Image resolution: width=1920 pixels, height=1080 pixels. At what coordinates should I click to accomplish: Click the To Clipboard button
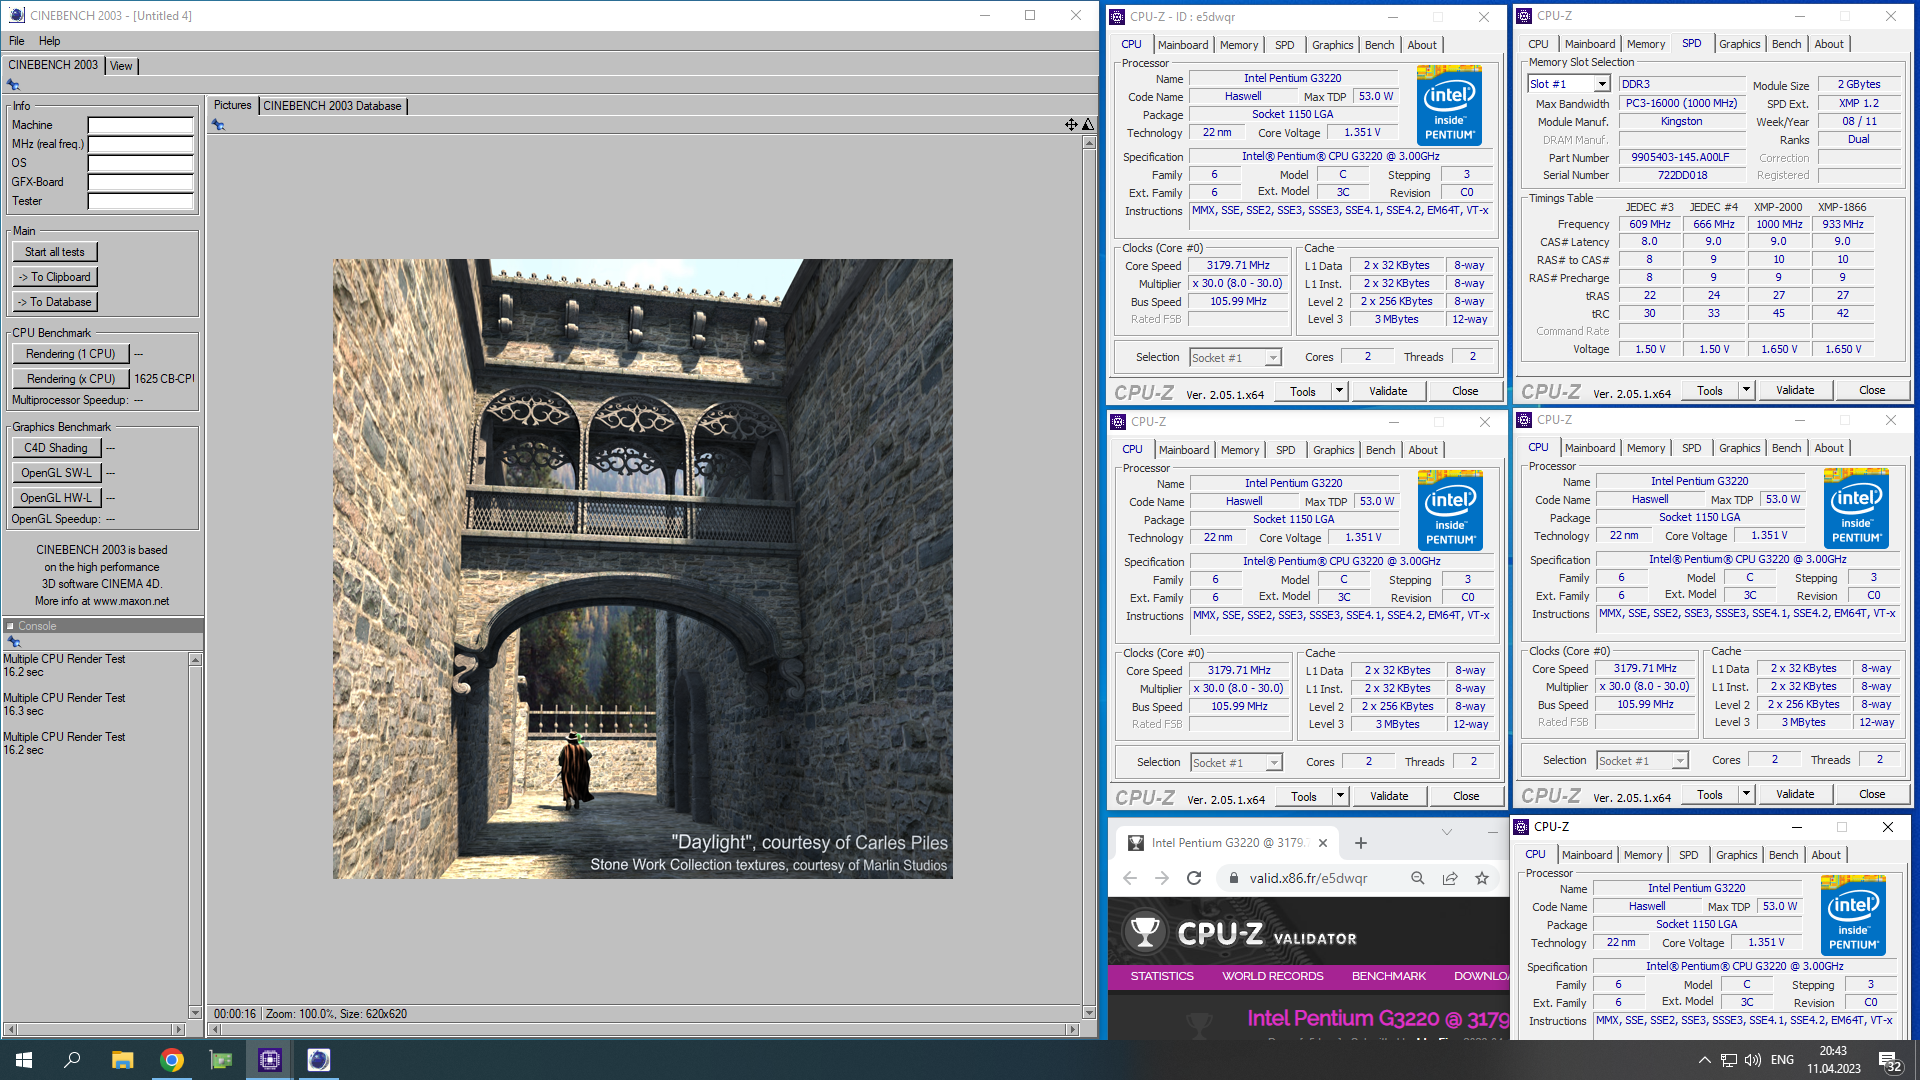click(x=55, y=277)
